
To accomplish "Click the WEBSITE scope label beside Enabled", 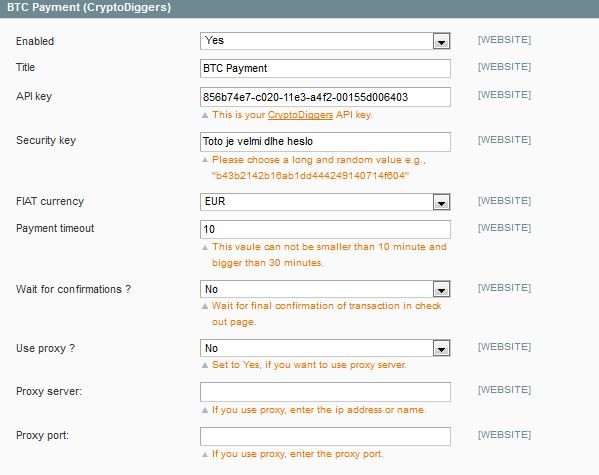I will (504, 40).
